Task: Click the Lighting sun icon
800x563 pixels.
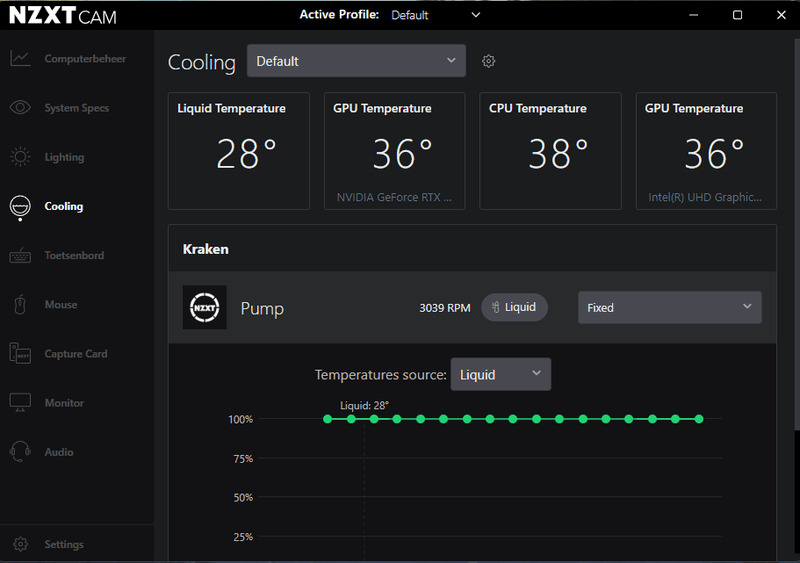Action: tap(20, 157)
